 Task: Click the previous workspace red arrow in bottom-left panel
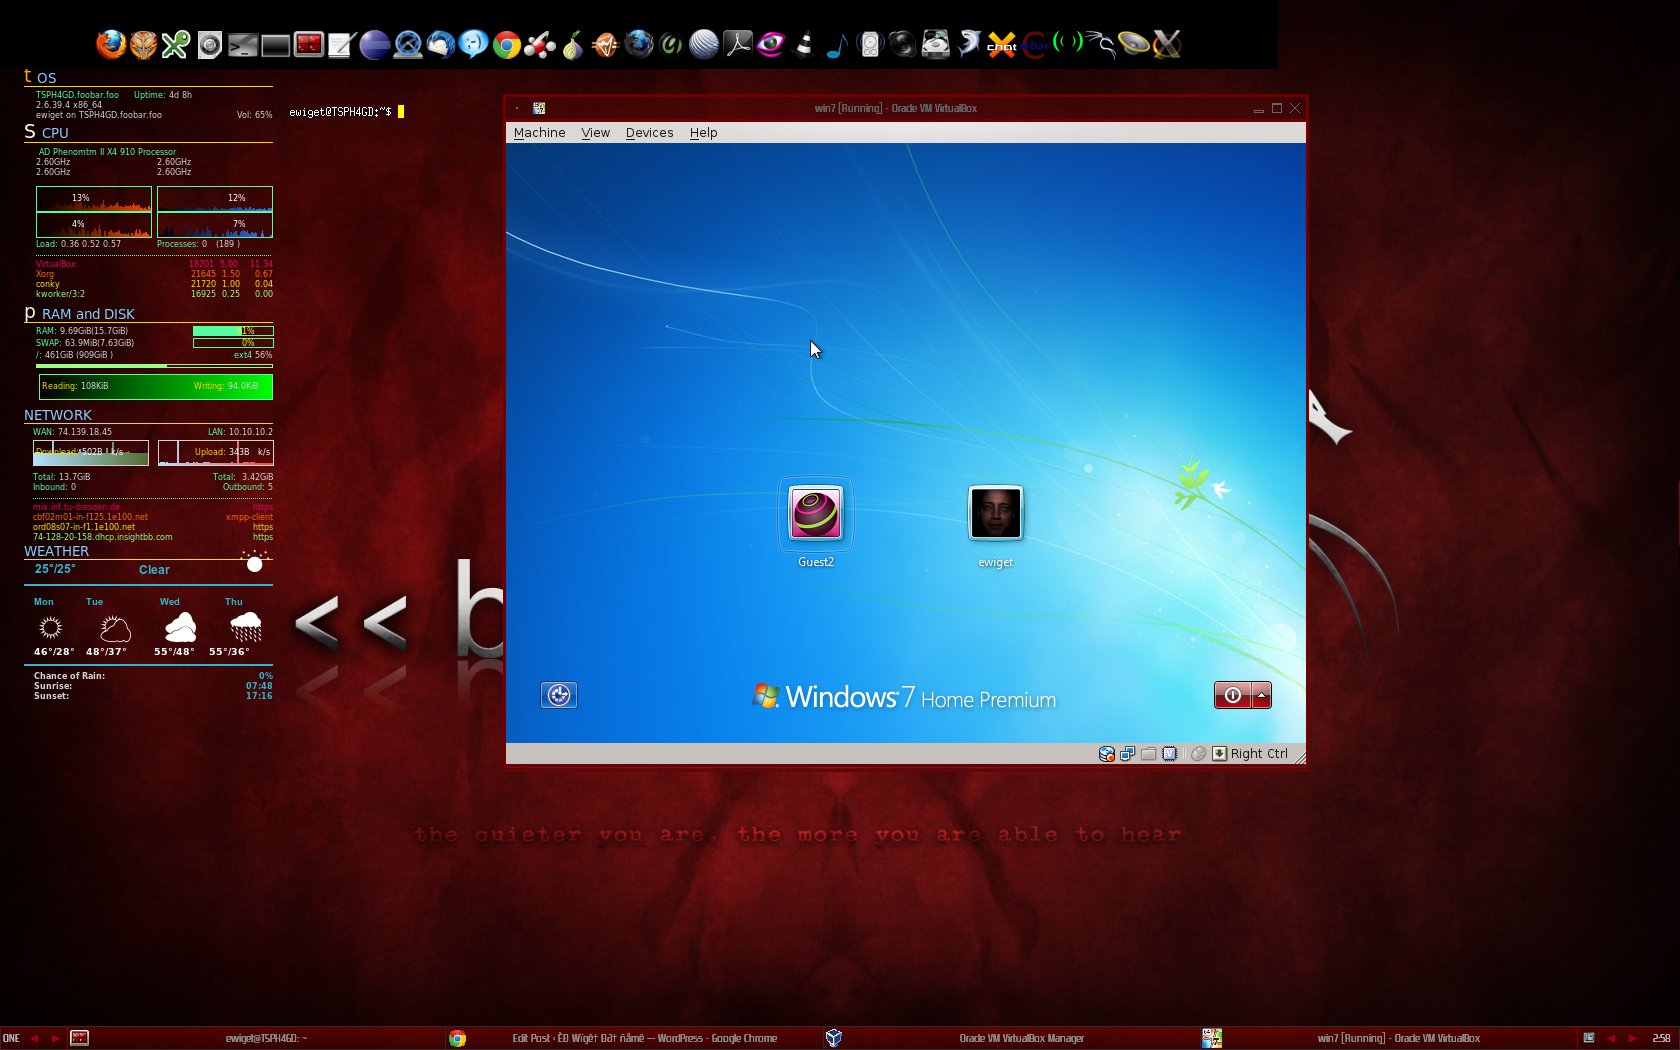(x=34, y=1038)
